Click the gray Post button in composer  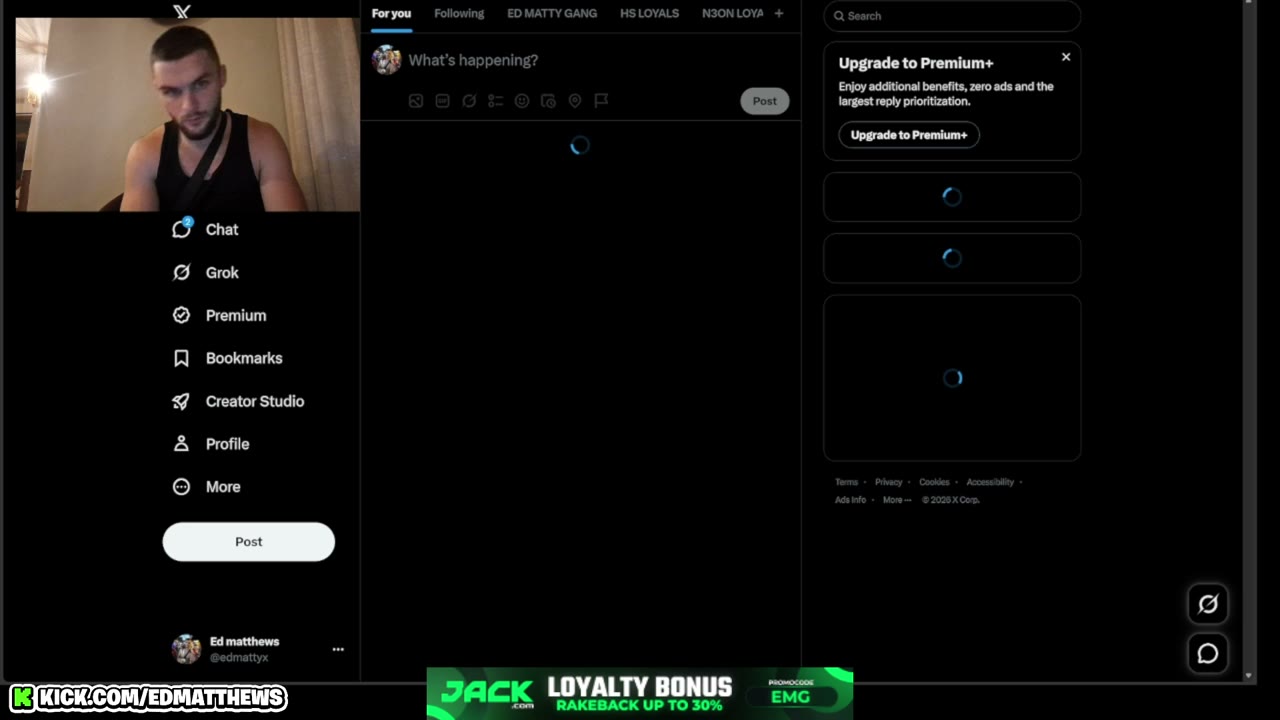[765, 101]
